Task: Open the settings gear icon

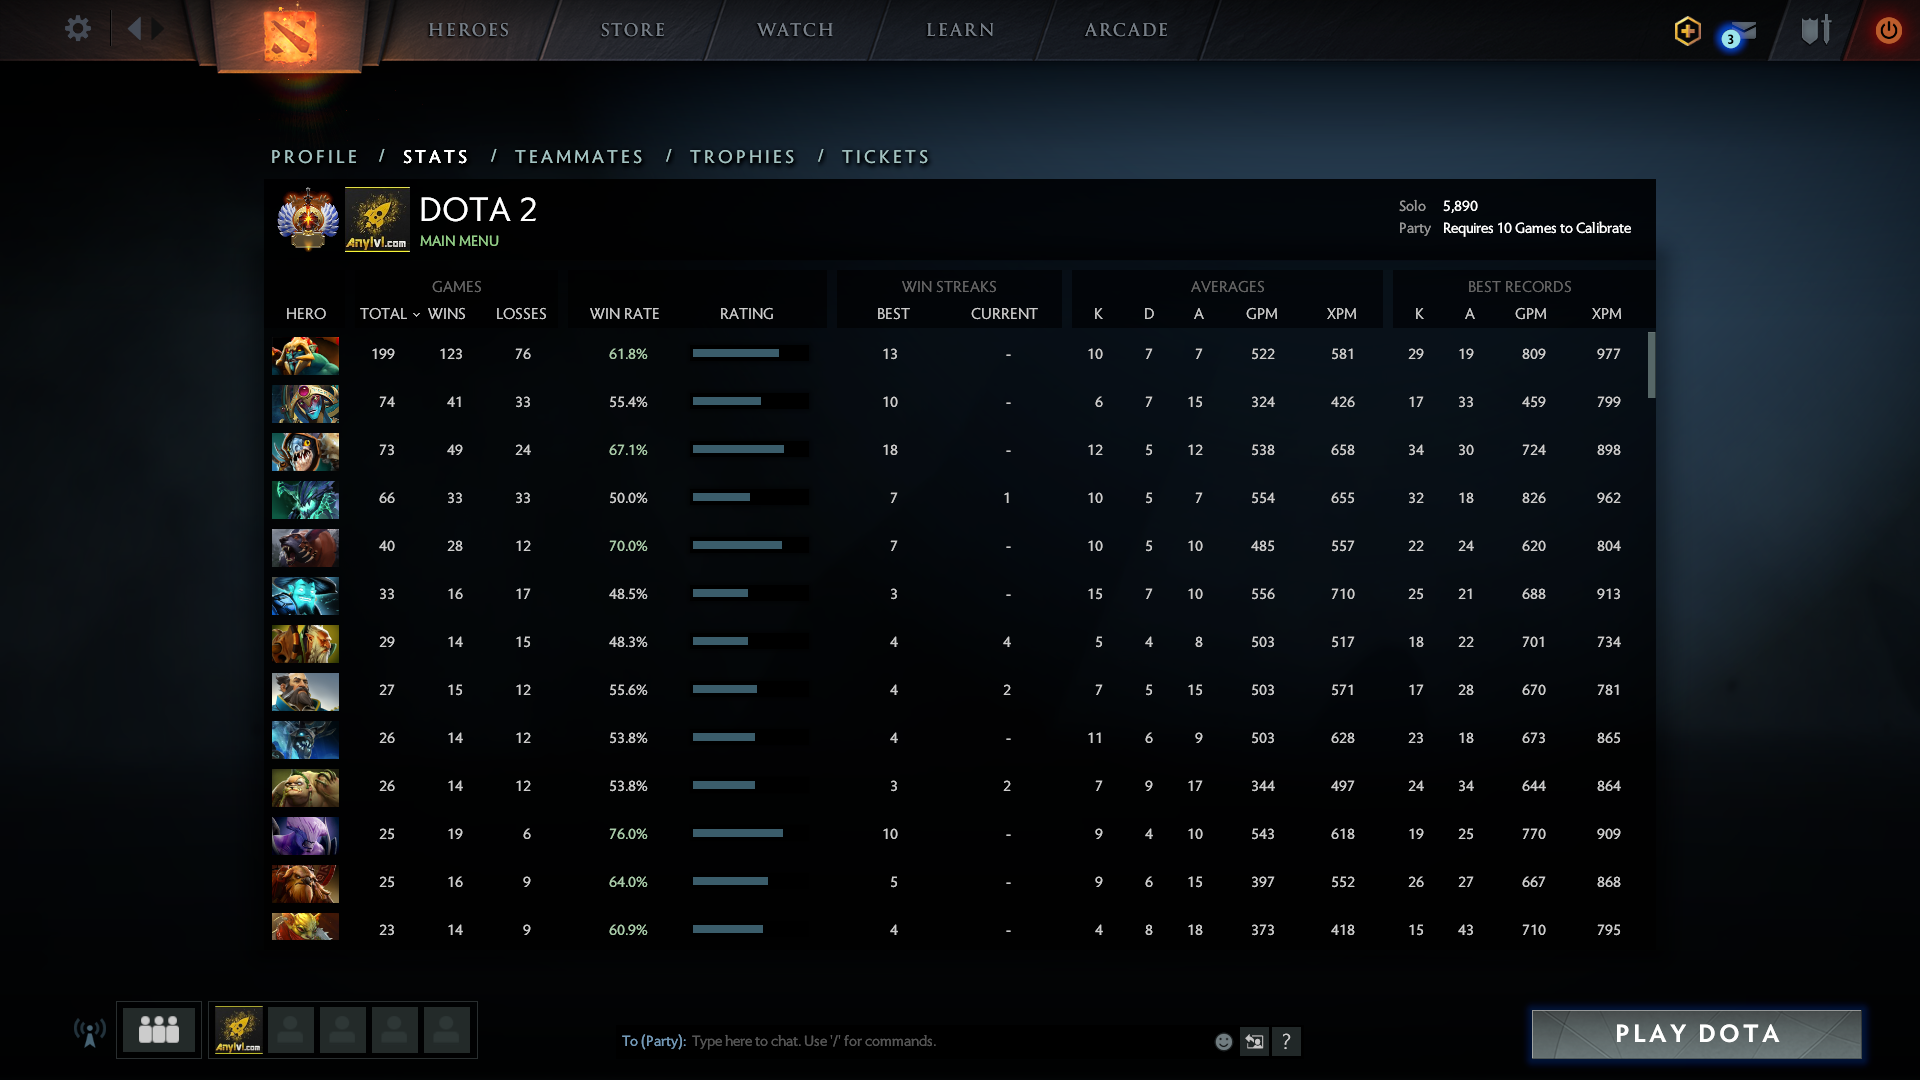Action: point(78,29)
